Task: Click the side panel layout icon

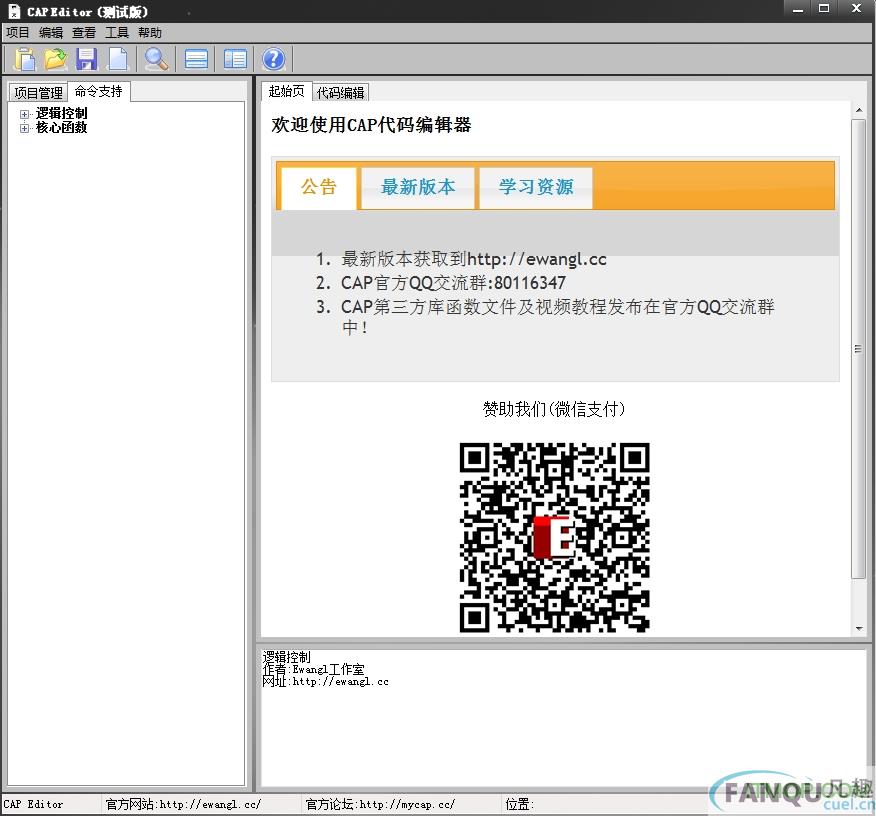Action: click(235, 59)
